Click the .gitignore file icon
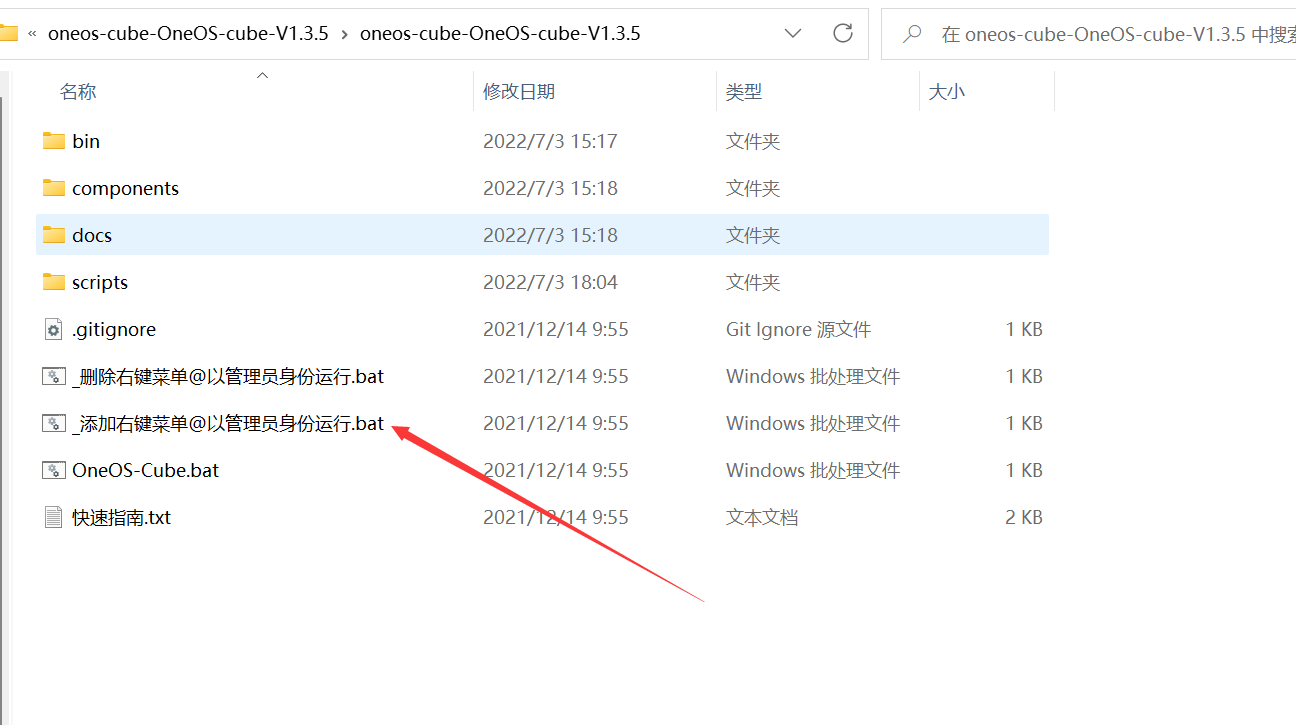Screen dimensions: 1296x725 pos(54,329)
